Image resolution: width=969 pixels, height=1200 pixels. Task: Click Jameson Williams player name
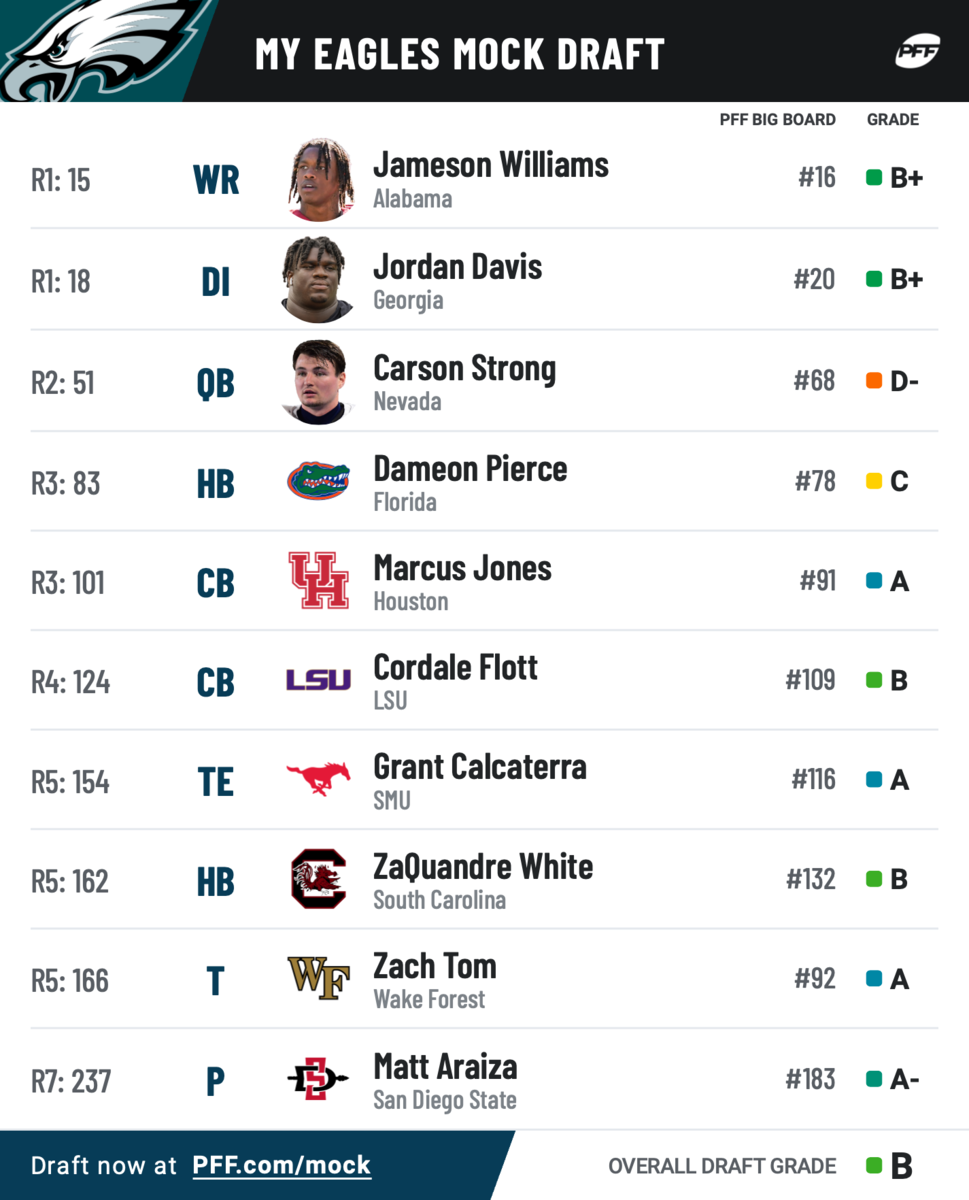(490, 165)
